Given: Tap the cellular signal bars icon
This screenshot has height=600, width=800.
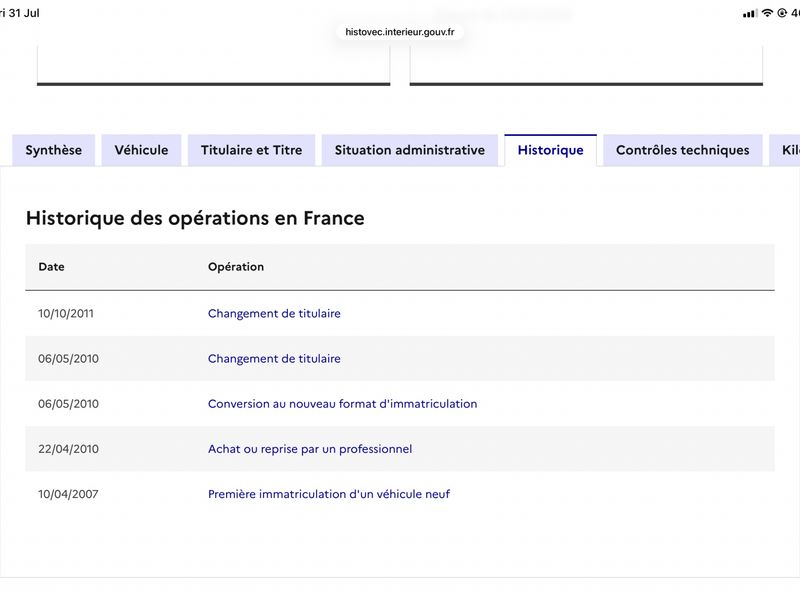Looking at the screenshot, I should [750, 14].
